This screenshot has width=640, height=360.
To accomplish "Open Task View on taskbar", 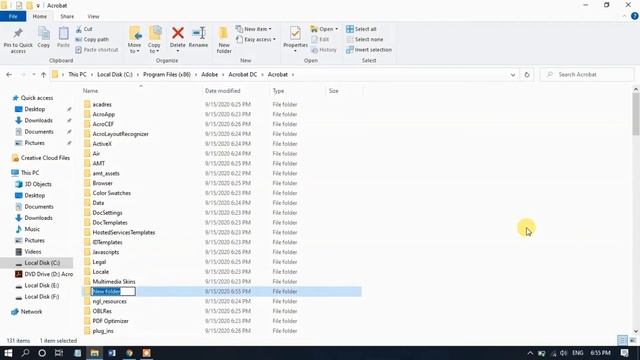I will (x=59, y=353).
